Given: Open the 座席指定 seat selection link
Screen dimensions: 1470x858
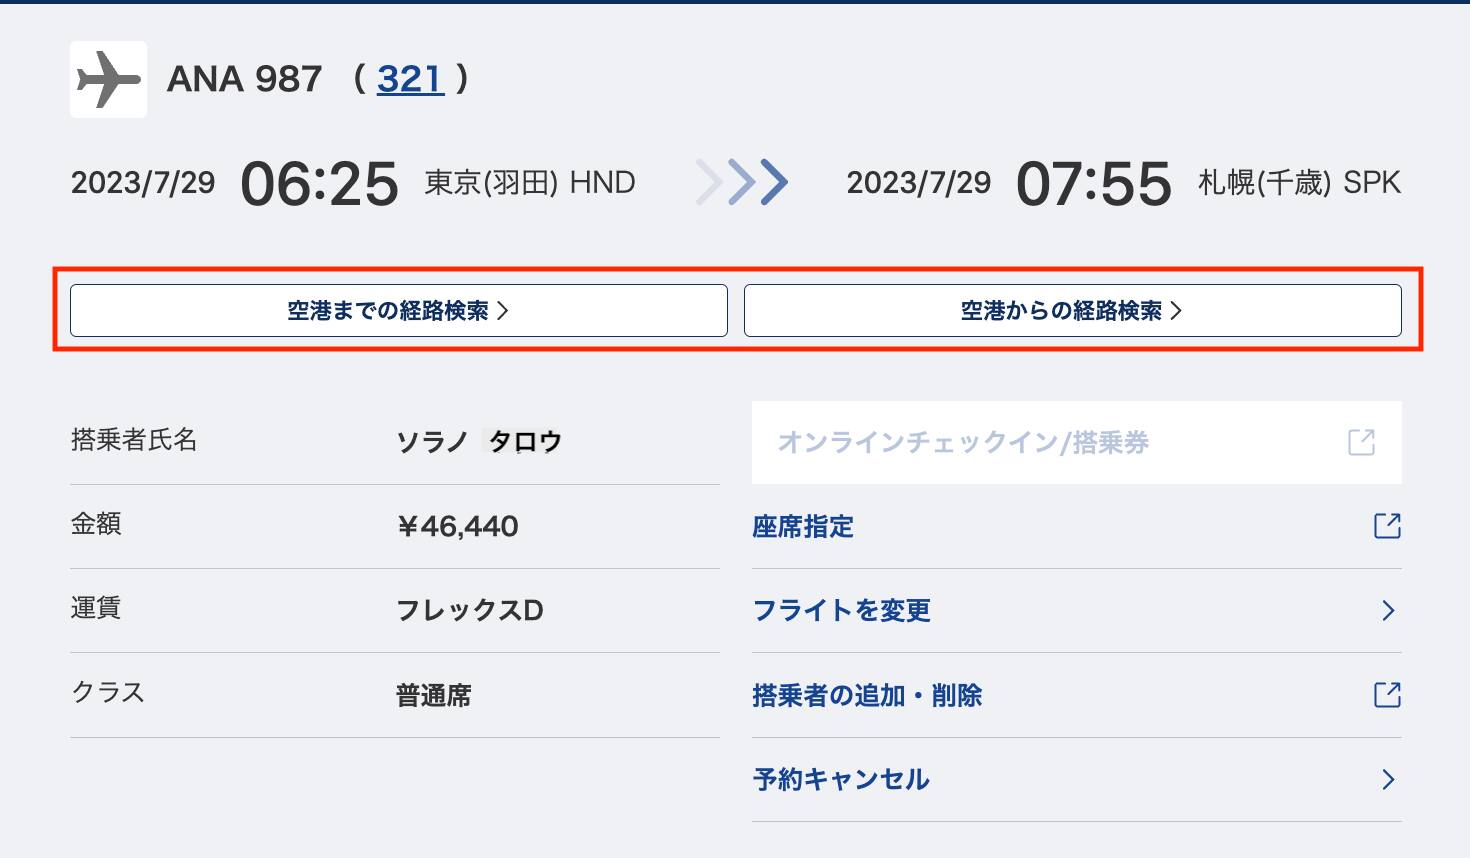Looking at the screenshot, I should 803,526.
